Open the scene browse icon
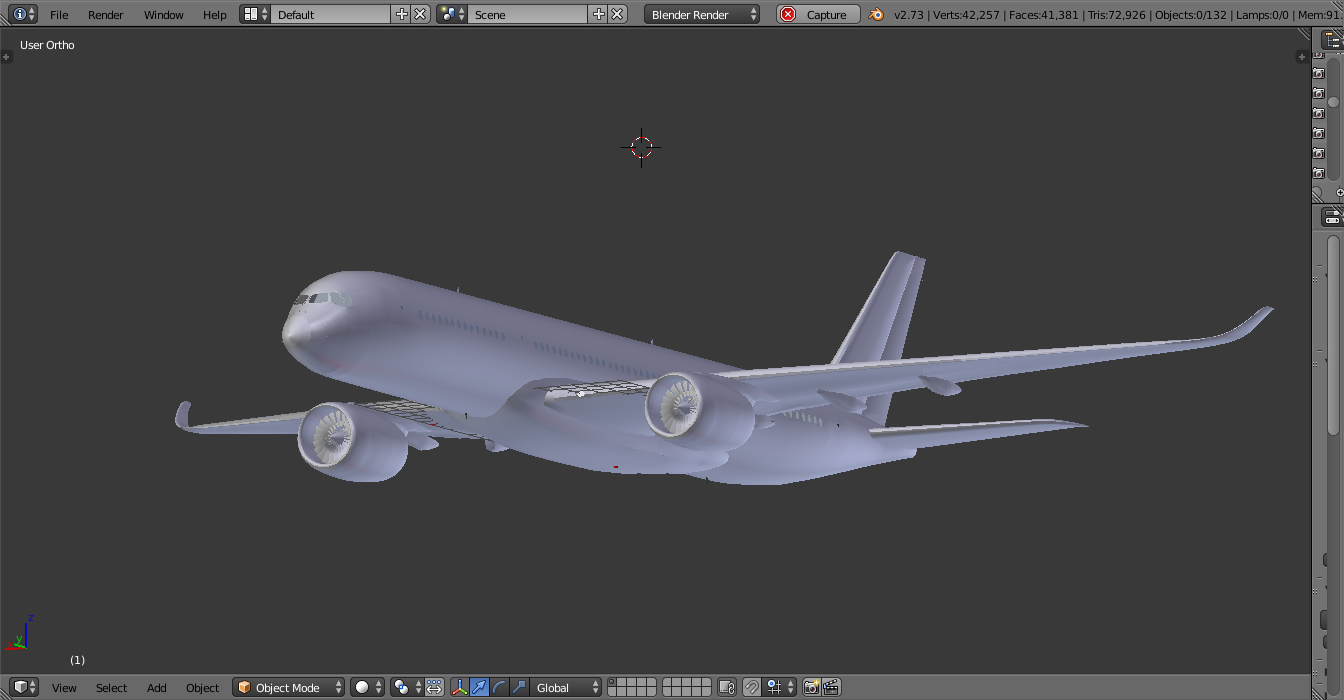Viewport: 1344px width, 700px height. click(452, 14)
